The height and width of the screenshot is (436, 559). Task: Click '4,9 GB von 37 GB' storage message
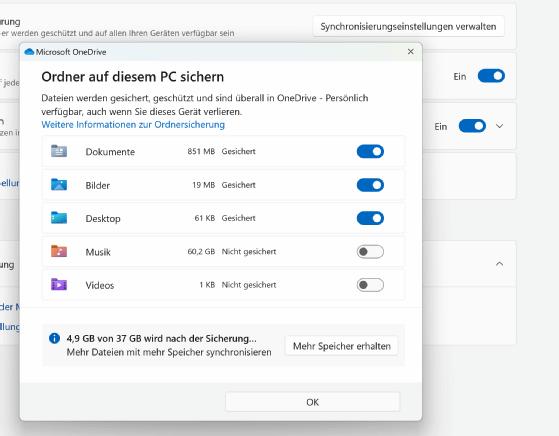pyautogui.click(x=161, y=338)
